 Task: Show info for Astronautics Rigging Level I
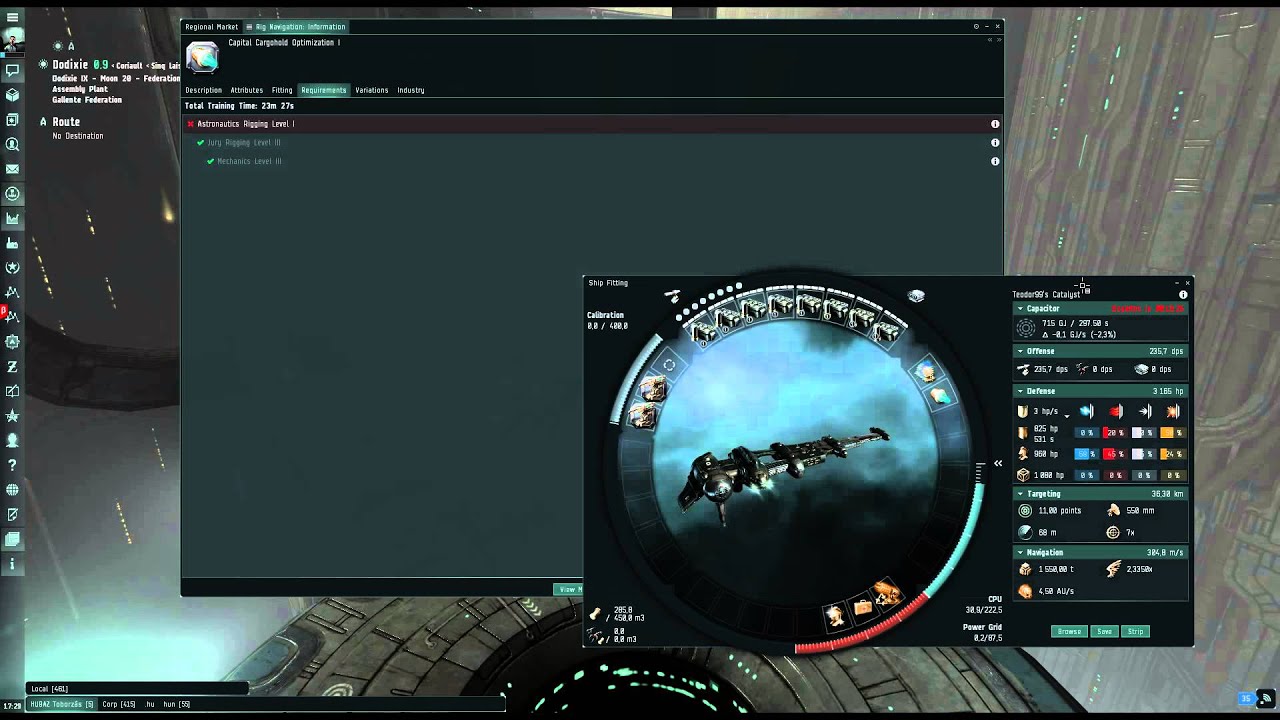pyautogui.click(x=995, y=124)
